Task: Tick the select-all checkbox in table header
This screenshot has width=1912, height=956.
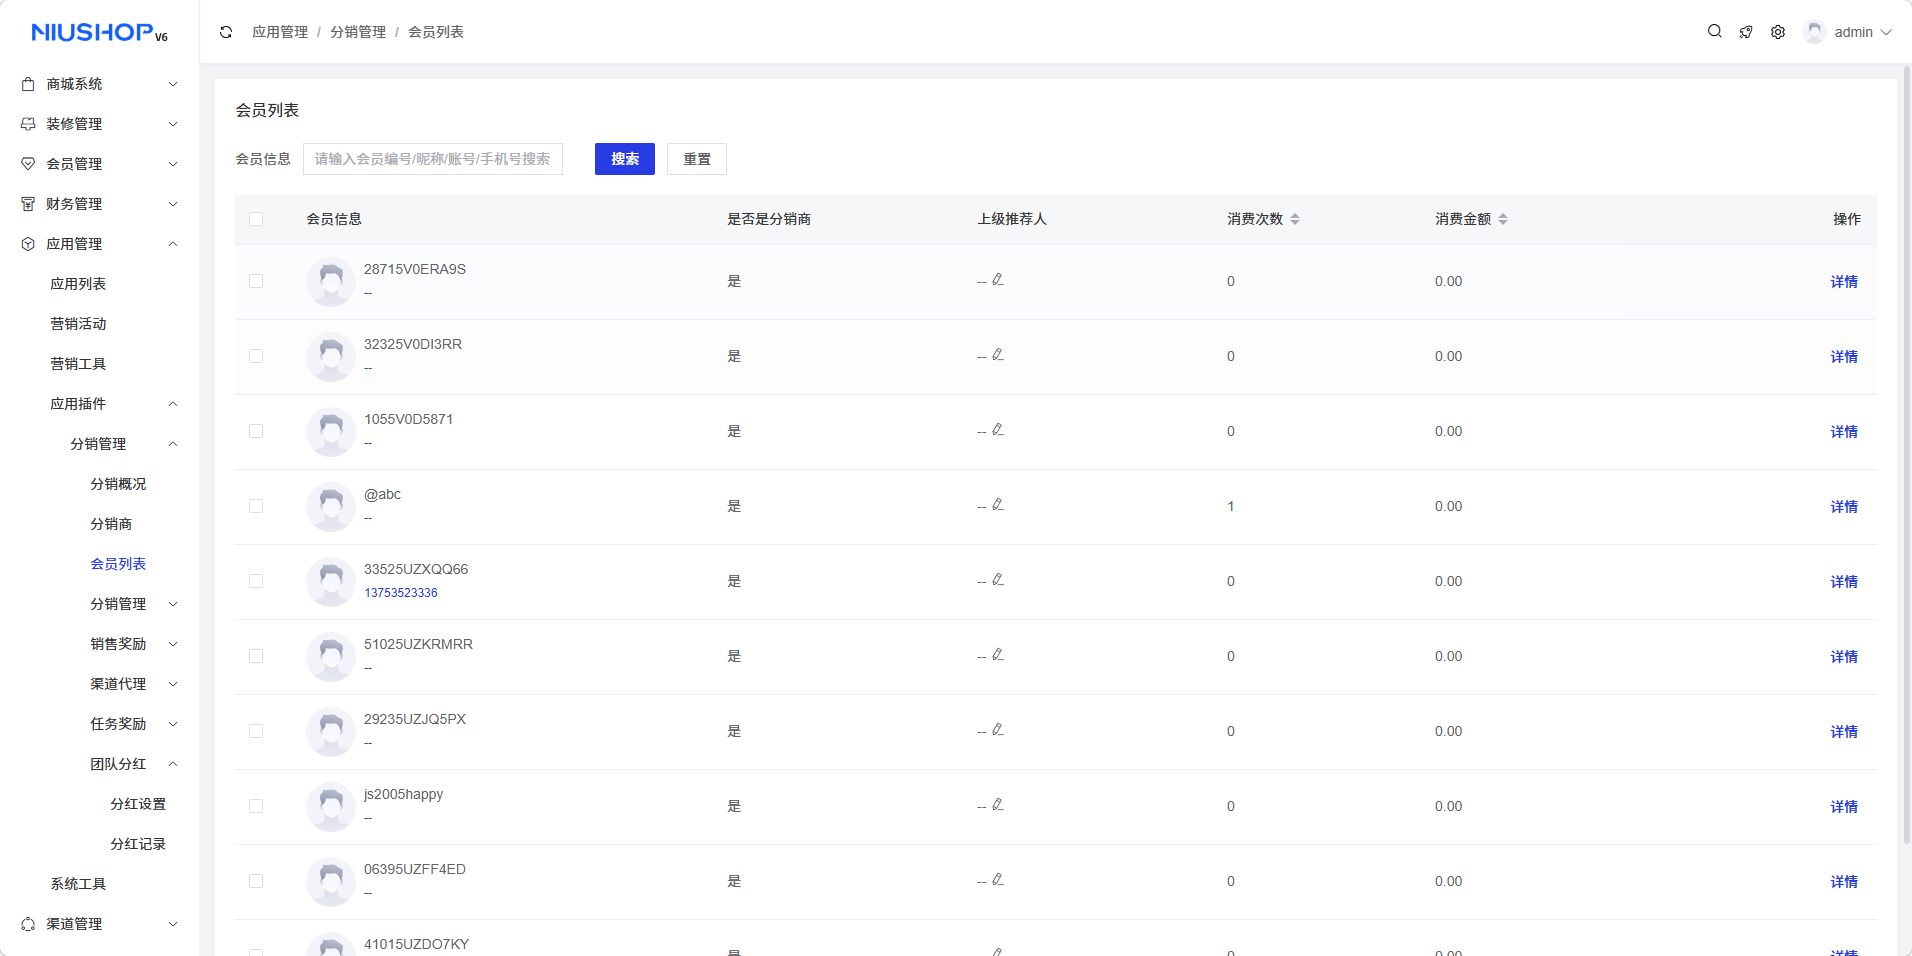Action: [x=256, y=219]
